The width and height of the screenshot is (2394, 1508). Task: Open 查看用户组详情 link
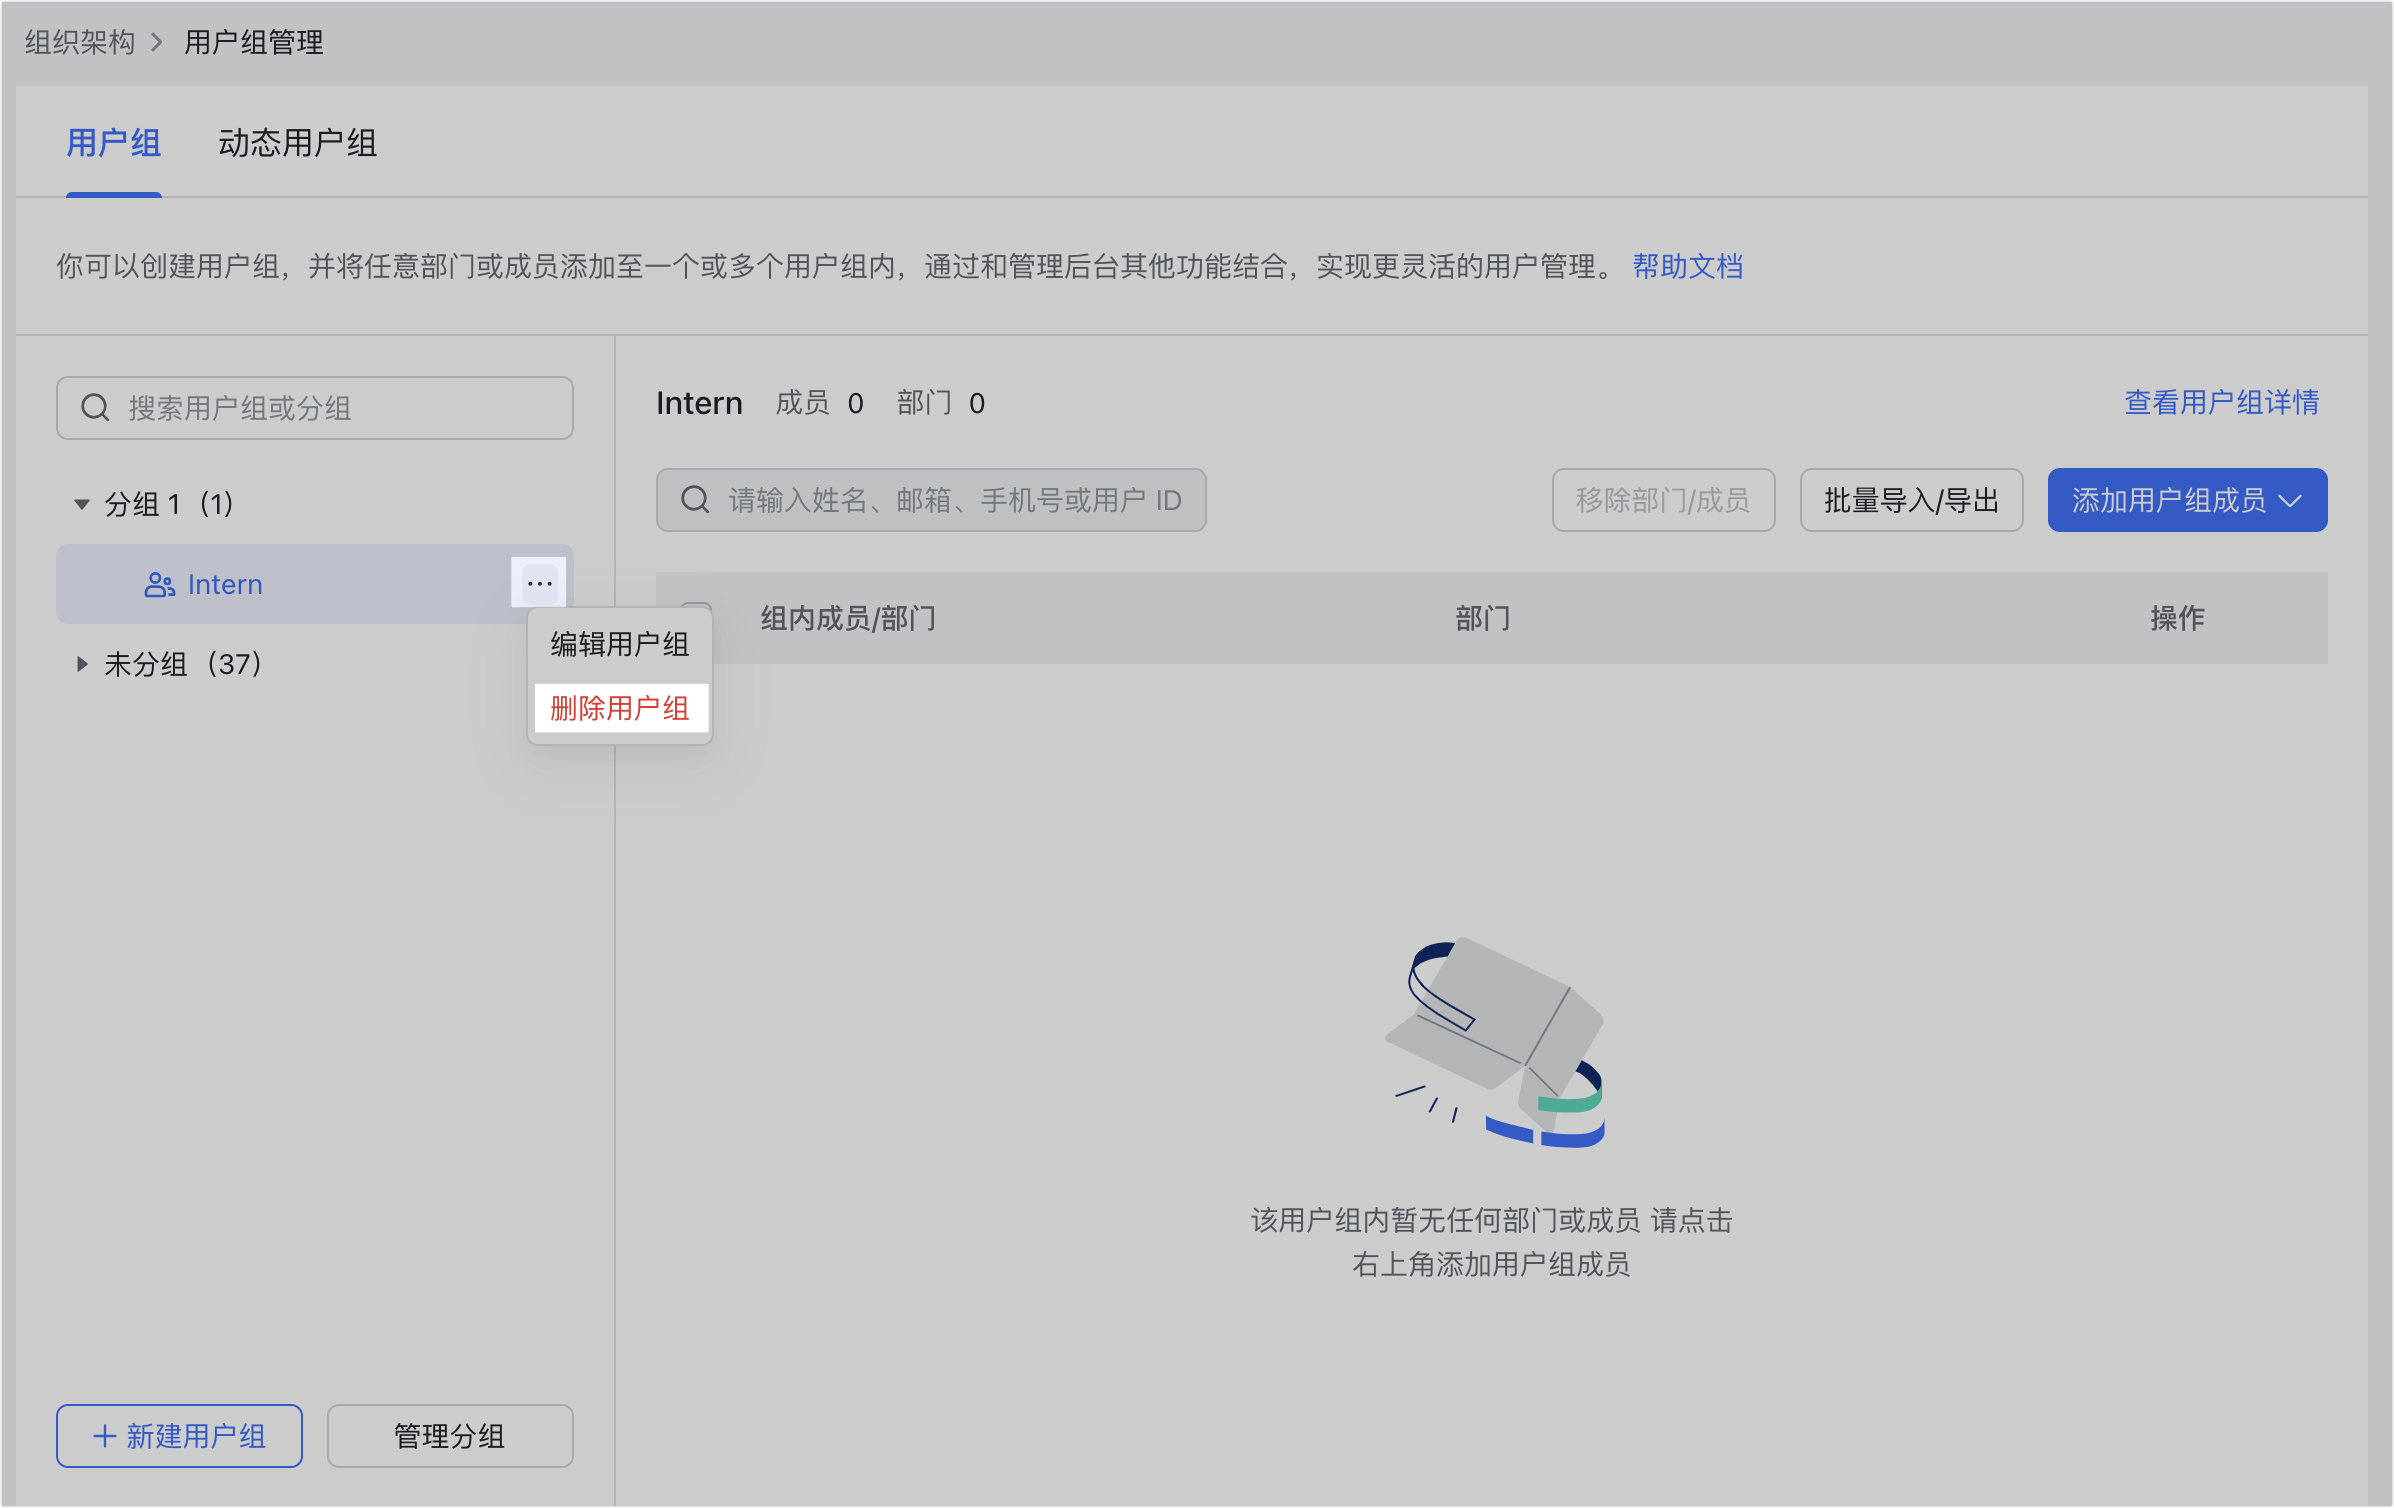pos(2221,402)
